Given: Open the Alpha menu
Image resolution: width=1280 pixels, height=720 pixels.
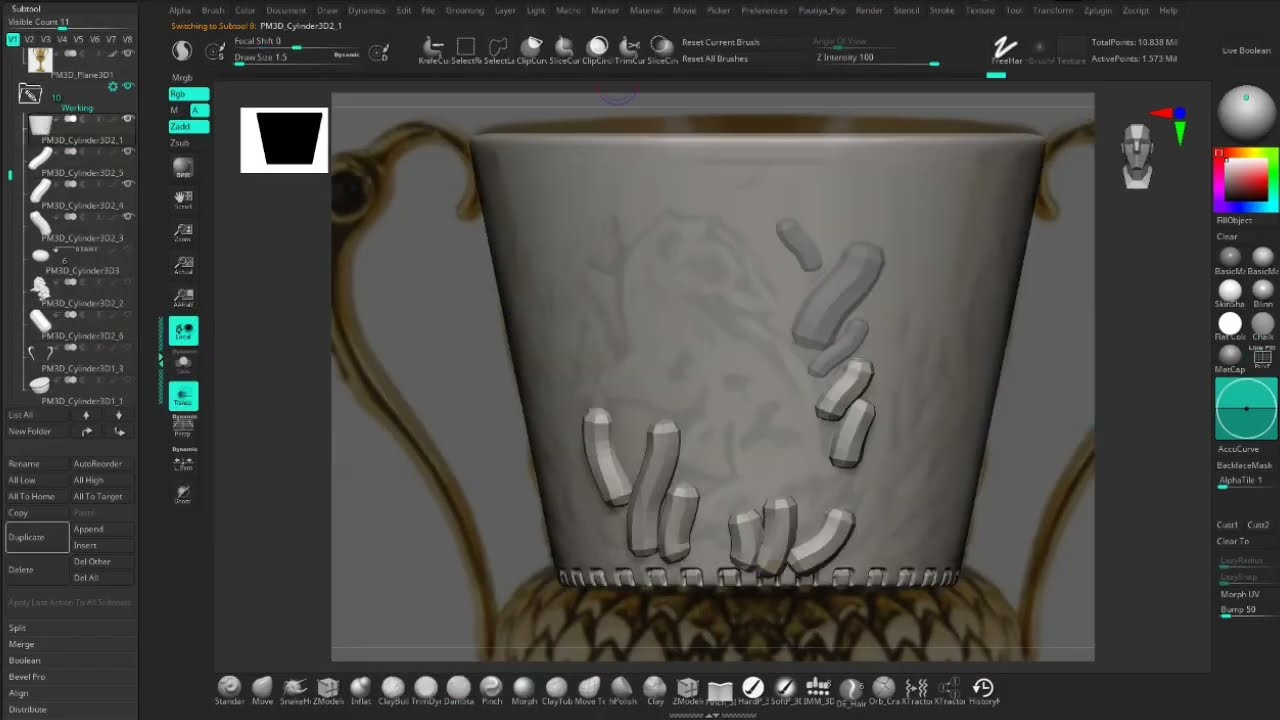Looking at the screenshot, I should (179, 10).
